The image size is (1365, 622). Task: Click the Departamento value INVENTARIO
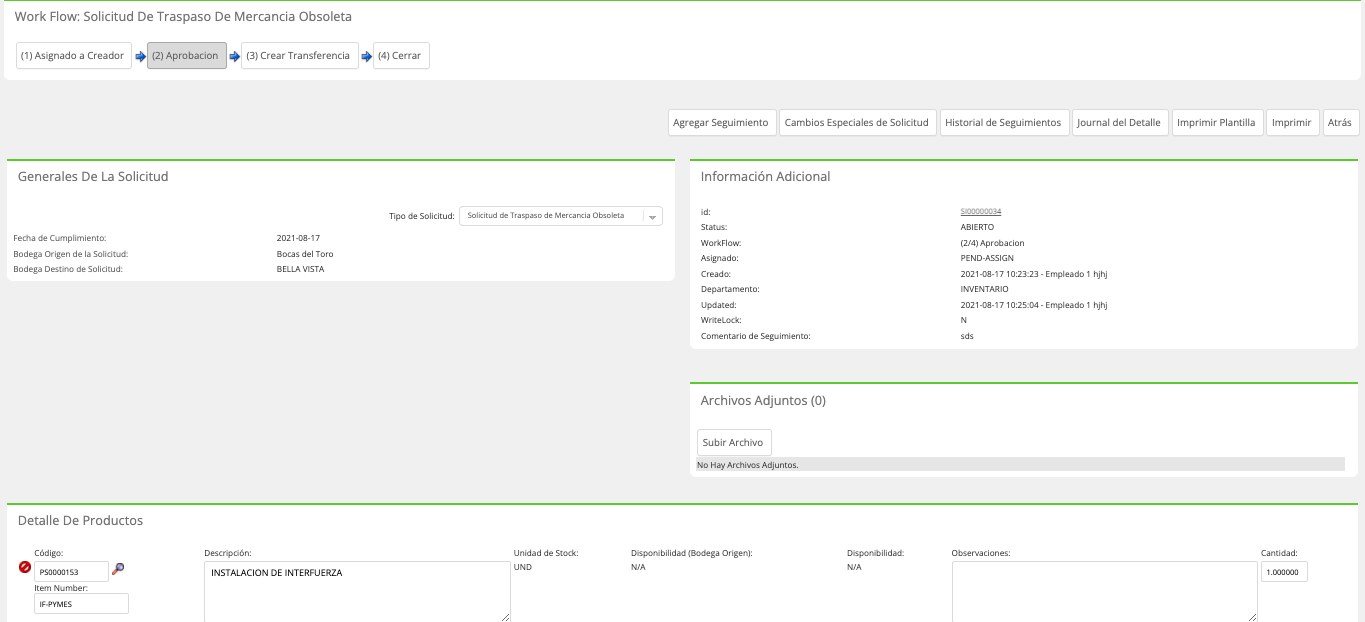click(984, 290)
